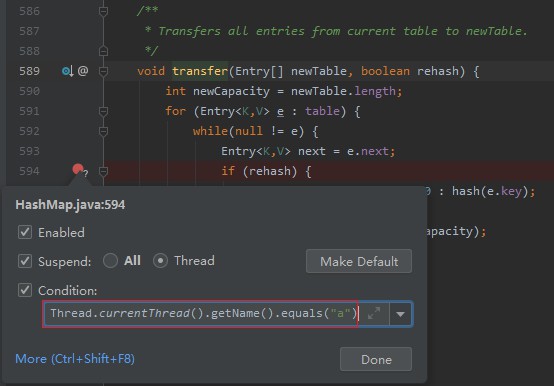Viewport: 554px width, 386px height.
Task: Select the All suspend radio button
Action: point(110,261)
